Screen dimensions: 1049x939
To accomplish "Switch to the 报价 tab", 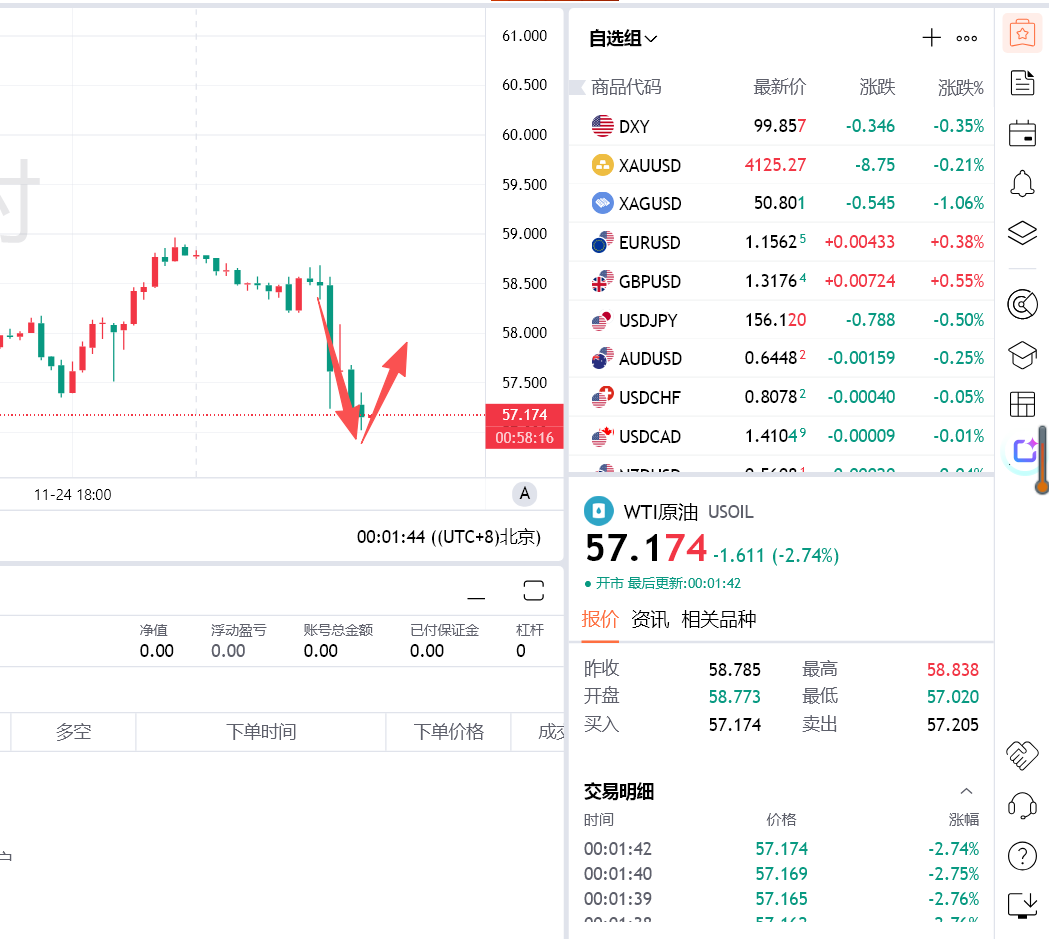I will pos(600,619).
